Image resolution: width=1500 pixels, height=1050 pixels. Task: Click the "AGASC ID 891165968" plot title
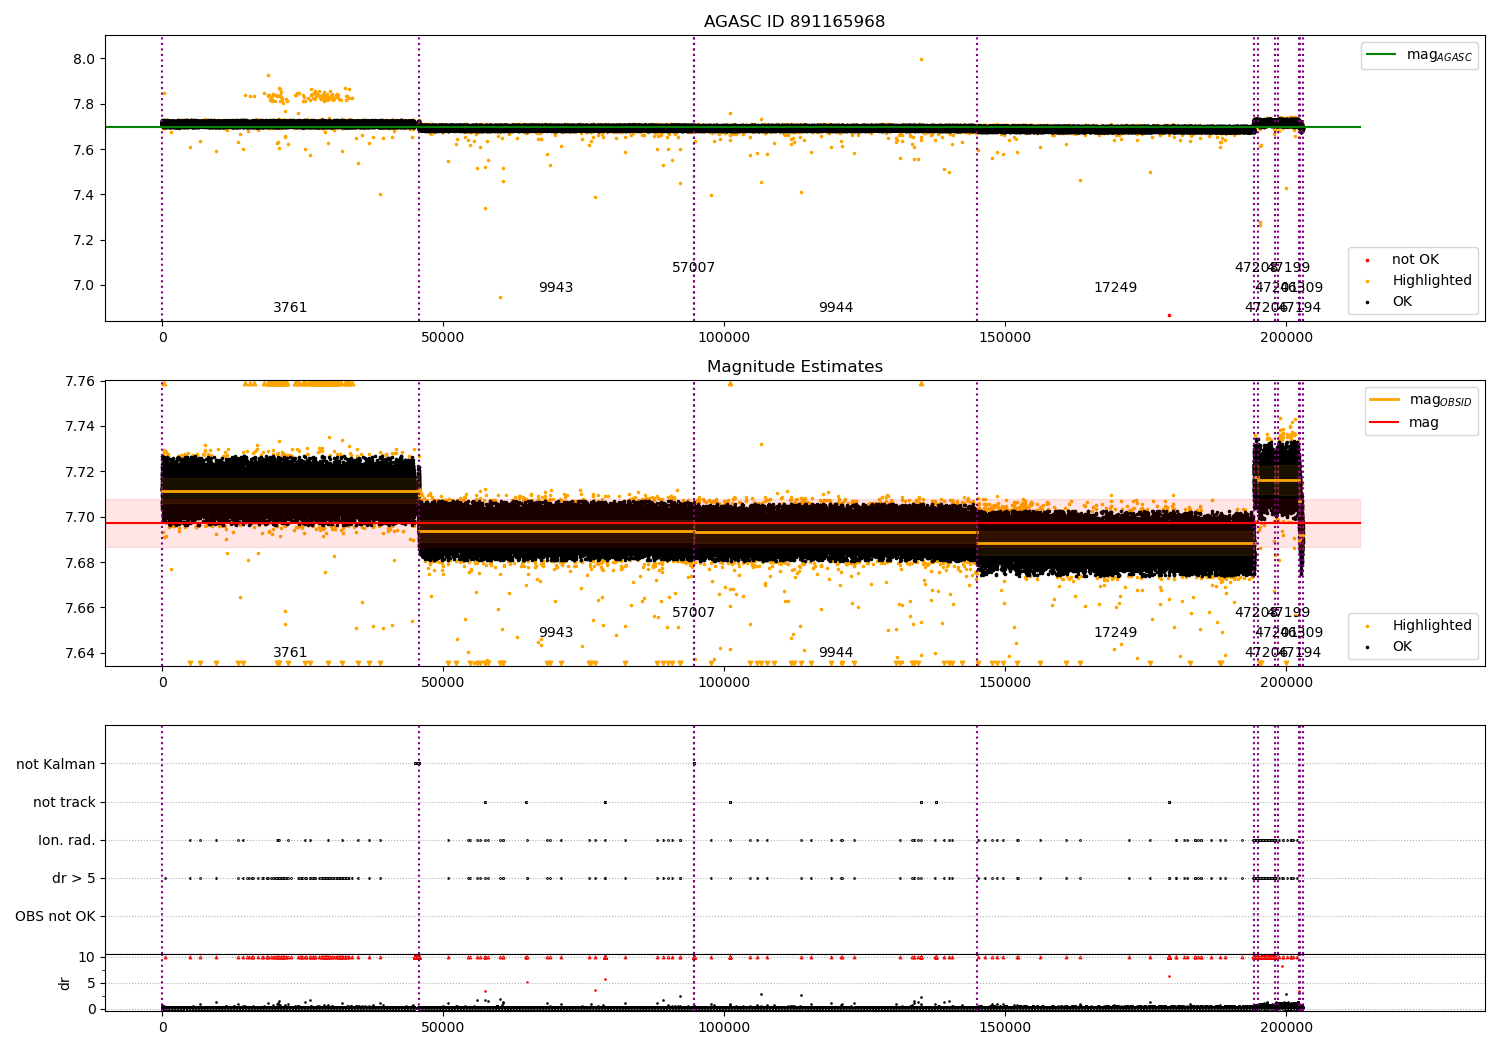(x=794, y=22)
